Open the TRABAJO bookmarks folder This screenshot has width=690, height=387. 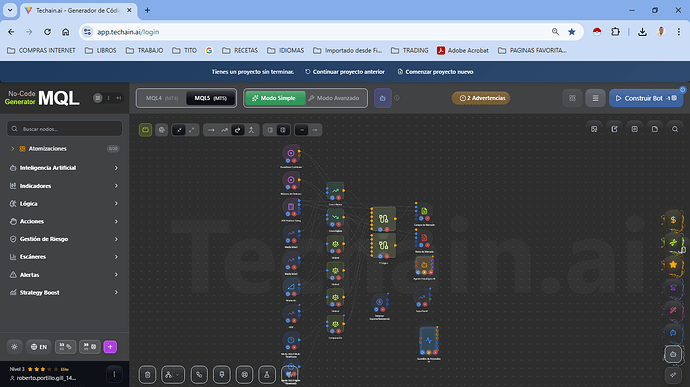(144, 51)
